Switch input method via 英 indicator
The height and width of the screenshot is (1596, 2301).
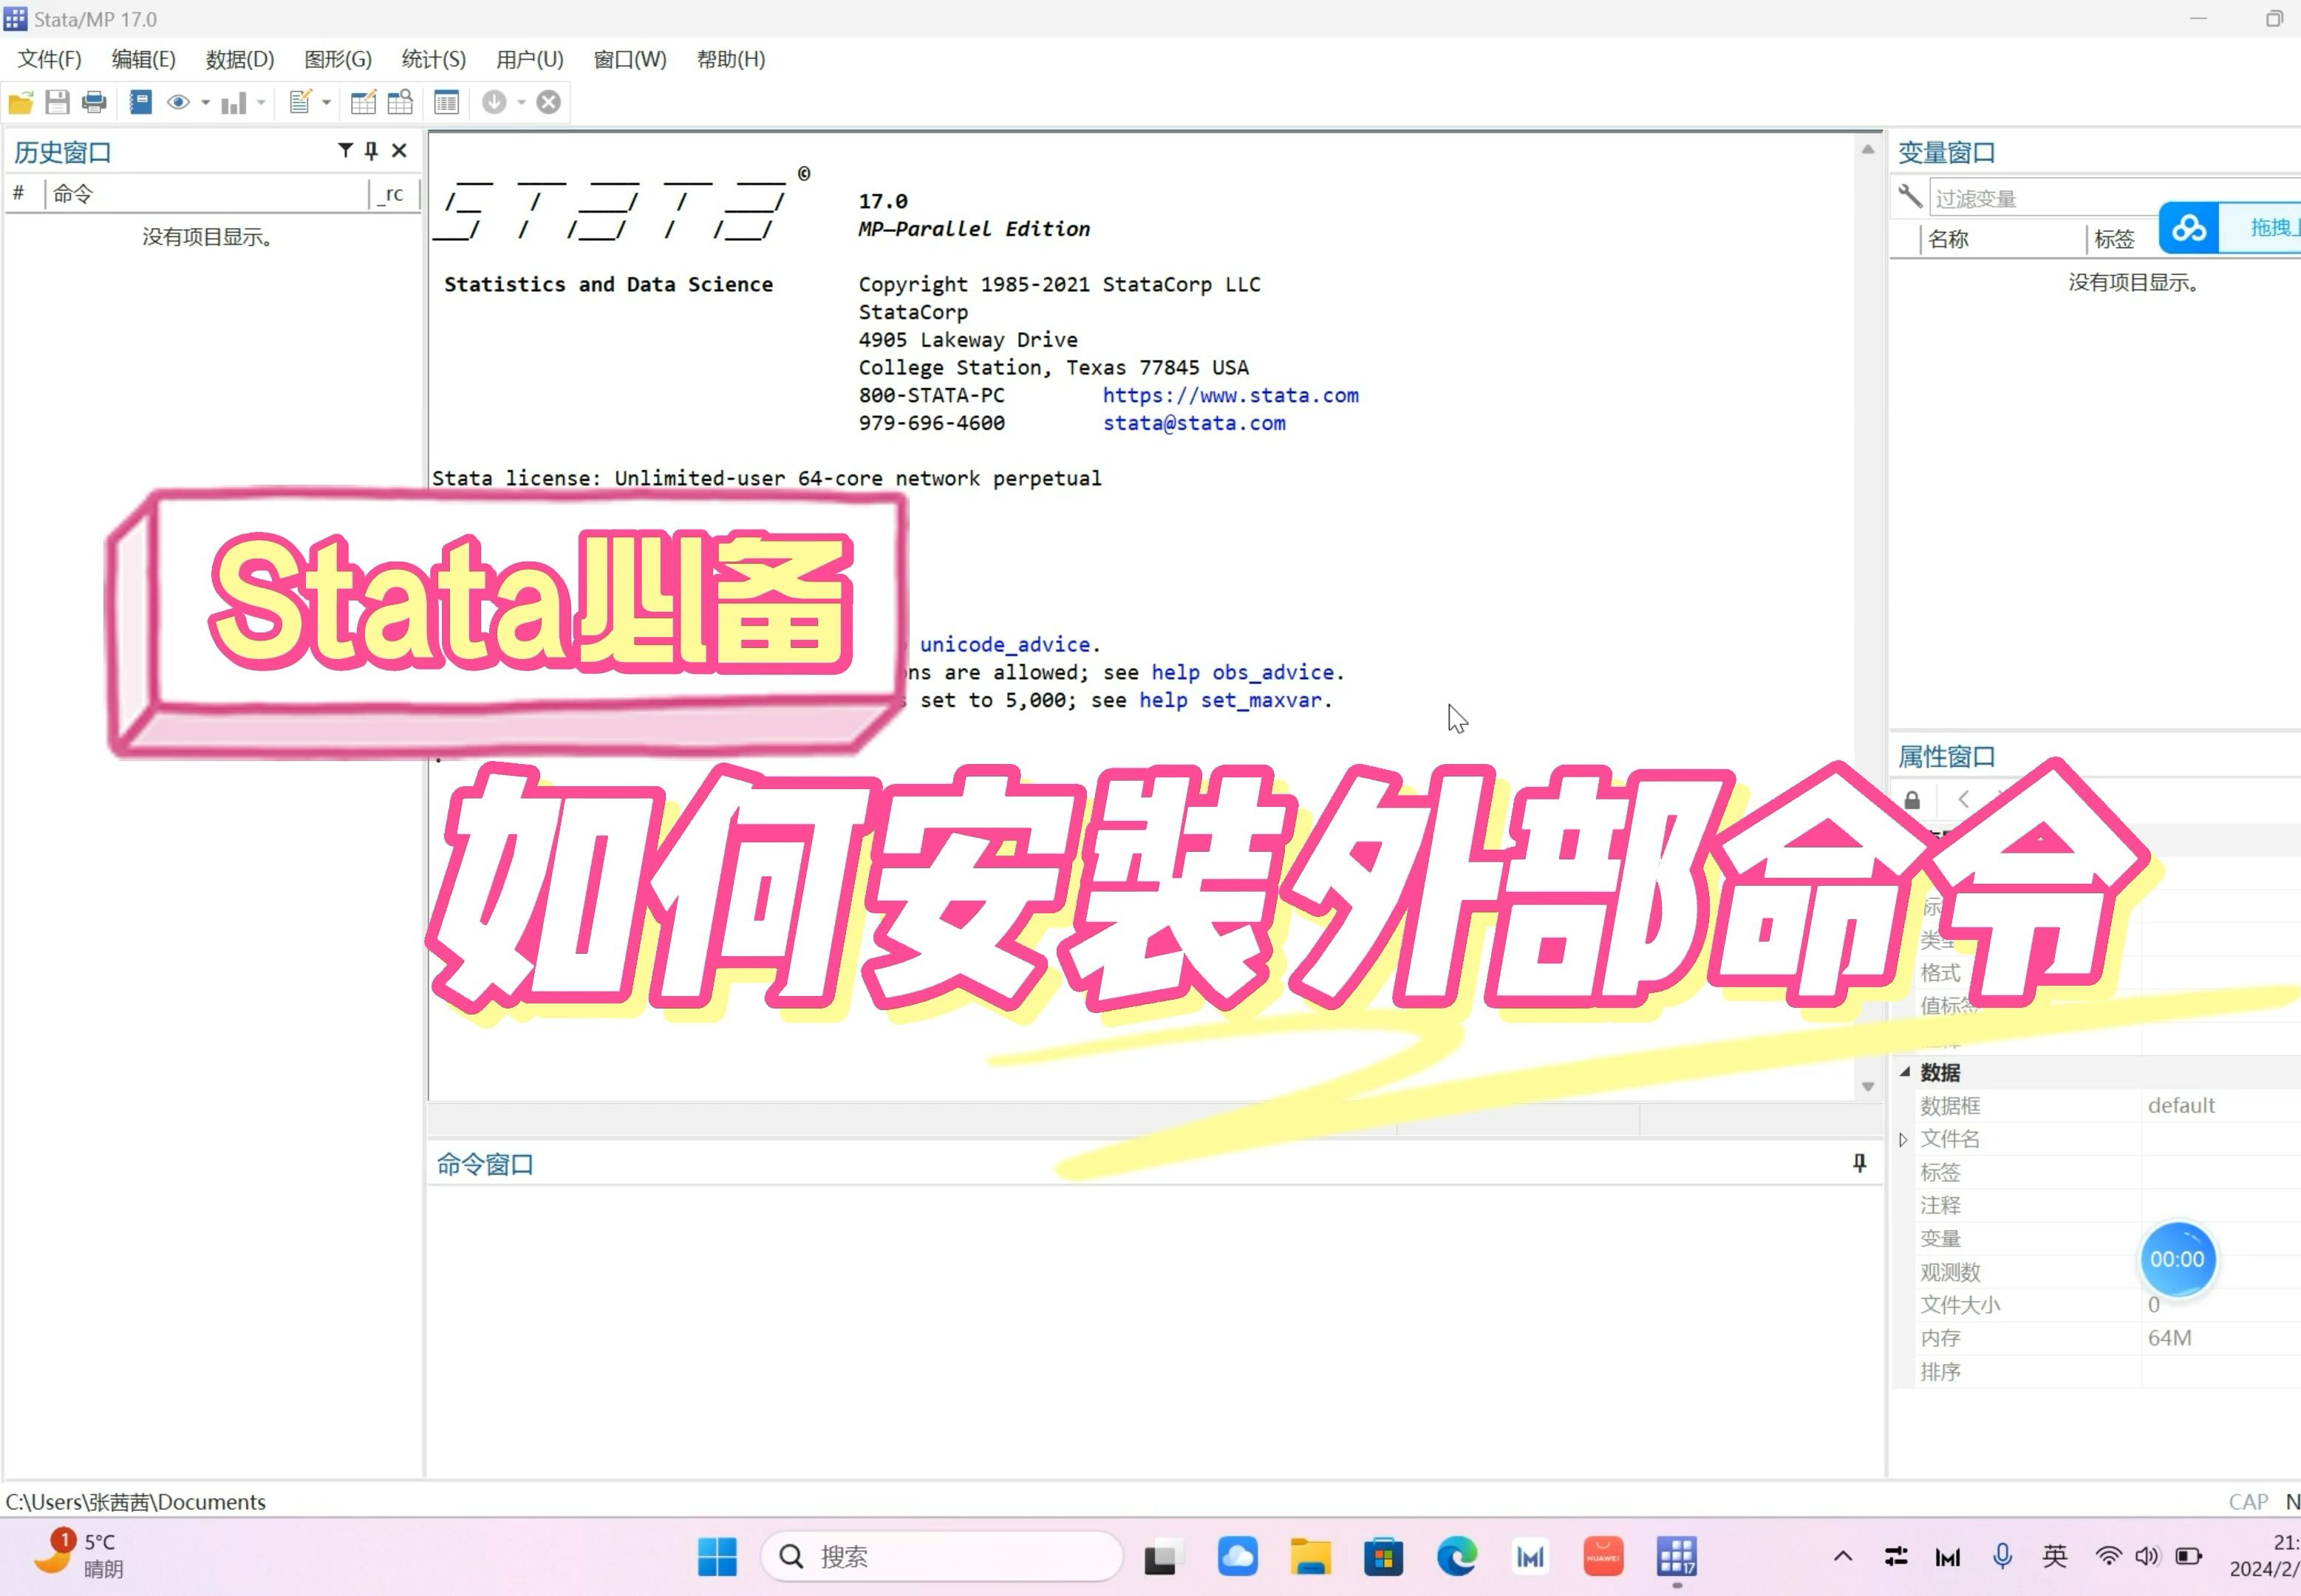pos(2055,1556)
